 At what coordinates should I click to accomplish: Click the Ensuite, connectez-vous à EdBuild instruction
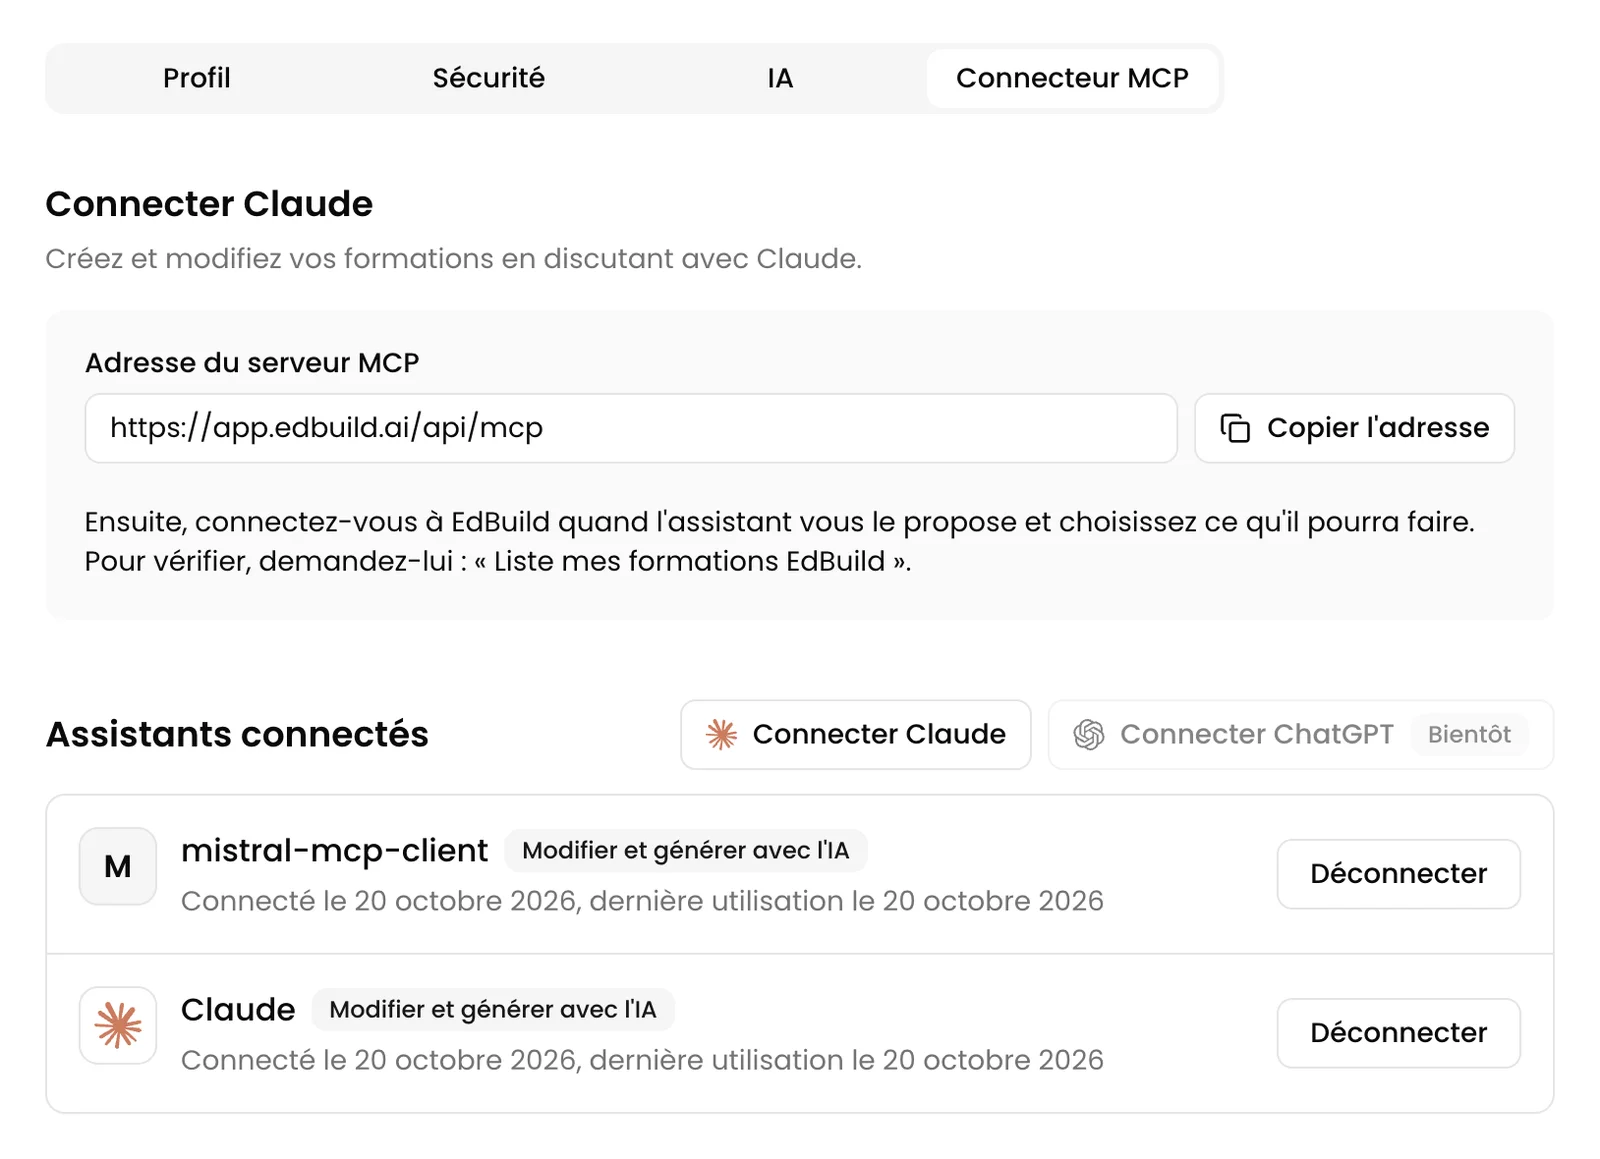click(779, 541)
